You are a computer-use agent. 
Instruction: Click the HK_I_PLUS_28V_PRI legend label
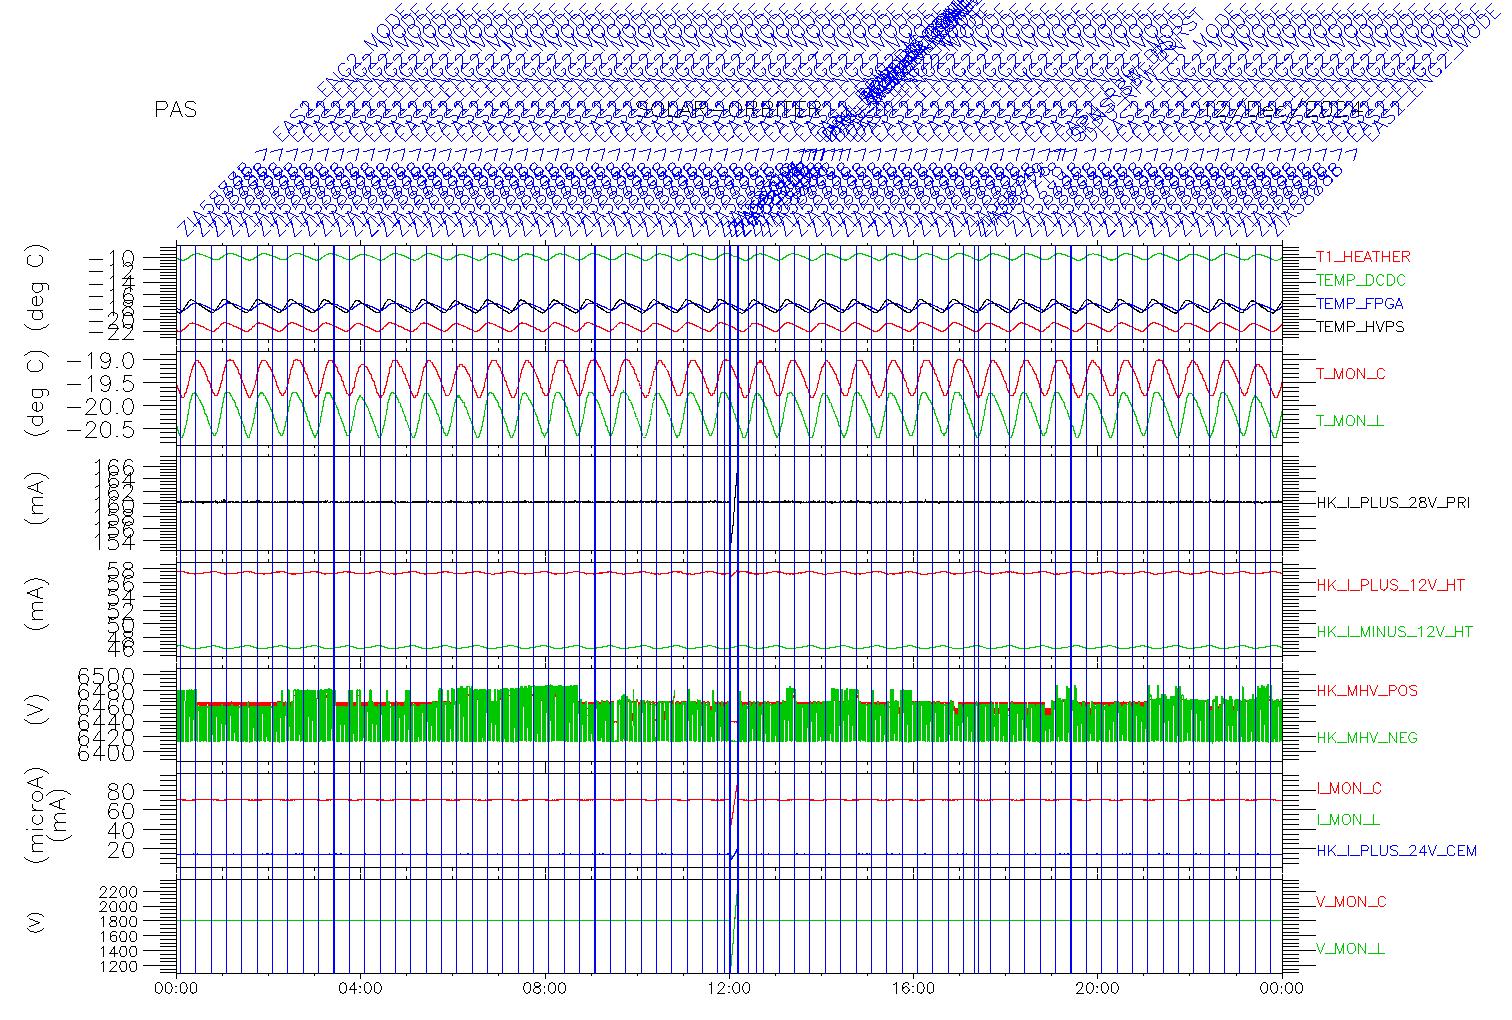point(1393,503)
